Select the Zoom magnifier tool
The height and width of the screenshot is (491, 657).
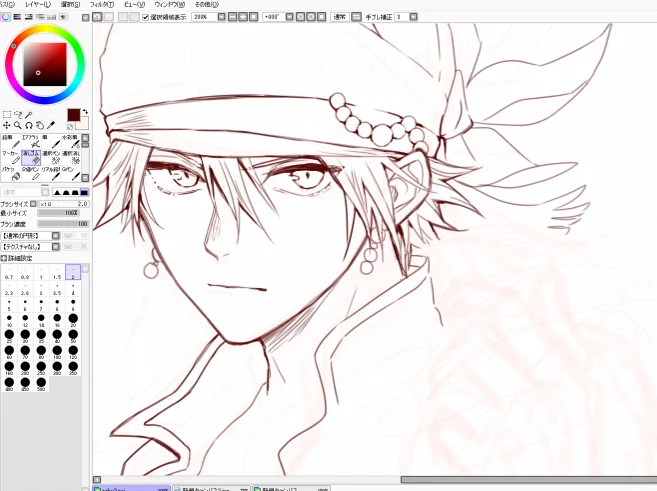click(x=18, y=125)
